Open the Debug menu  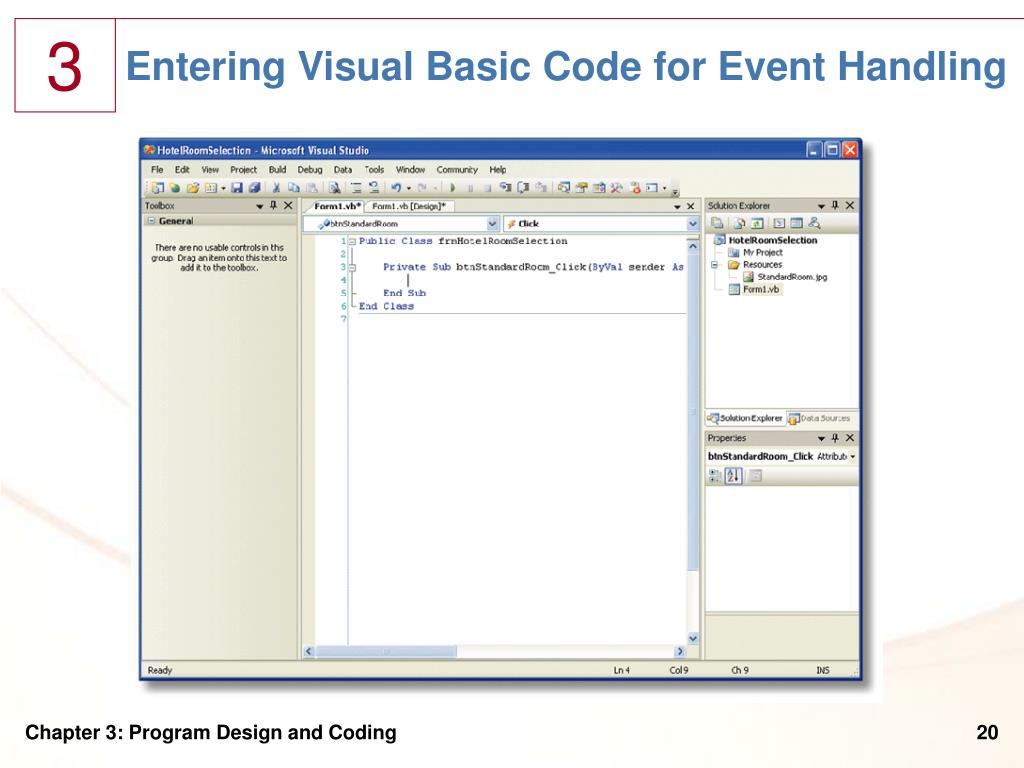pos(310,169)
